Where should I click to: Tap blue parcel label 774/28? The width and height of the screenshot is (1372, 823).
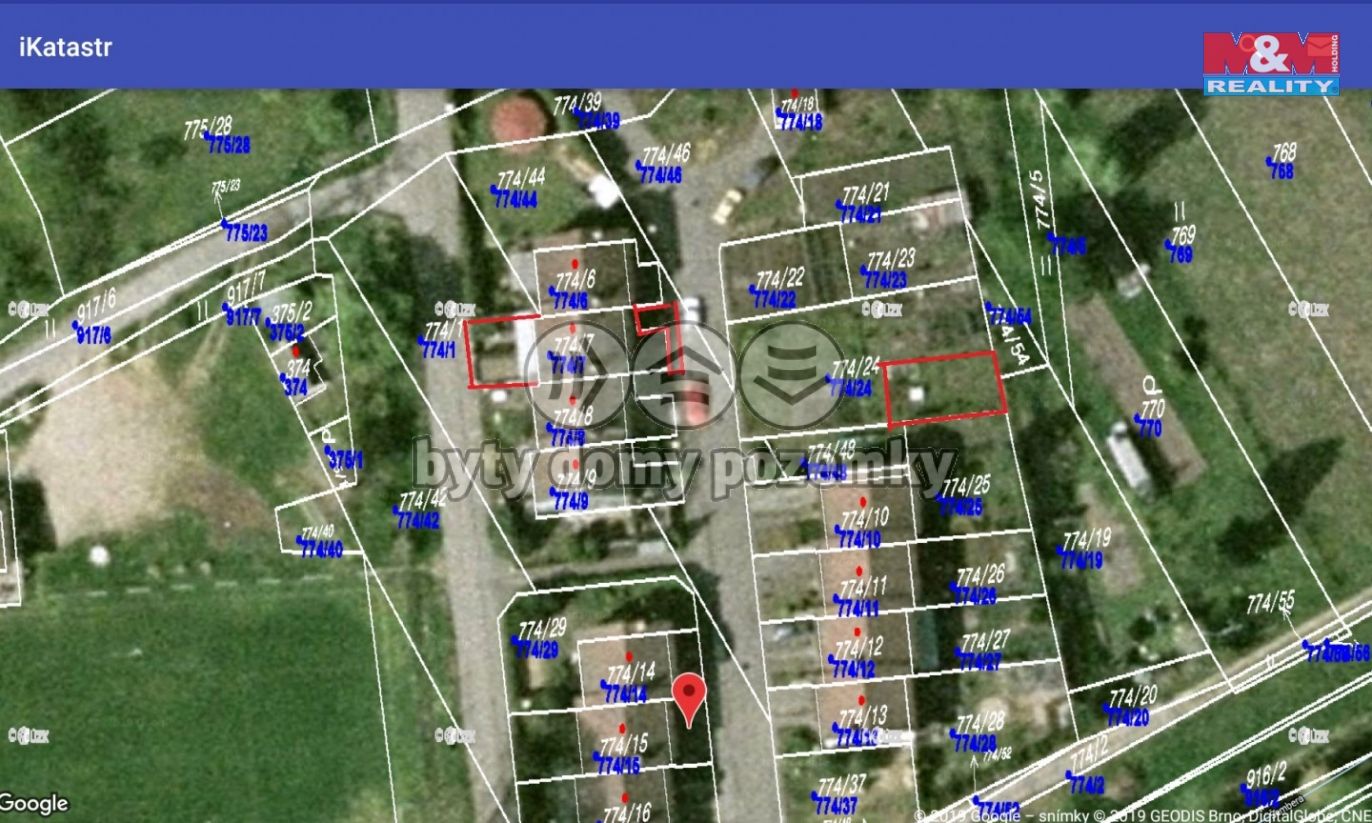(975, 744)
